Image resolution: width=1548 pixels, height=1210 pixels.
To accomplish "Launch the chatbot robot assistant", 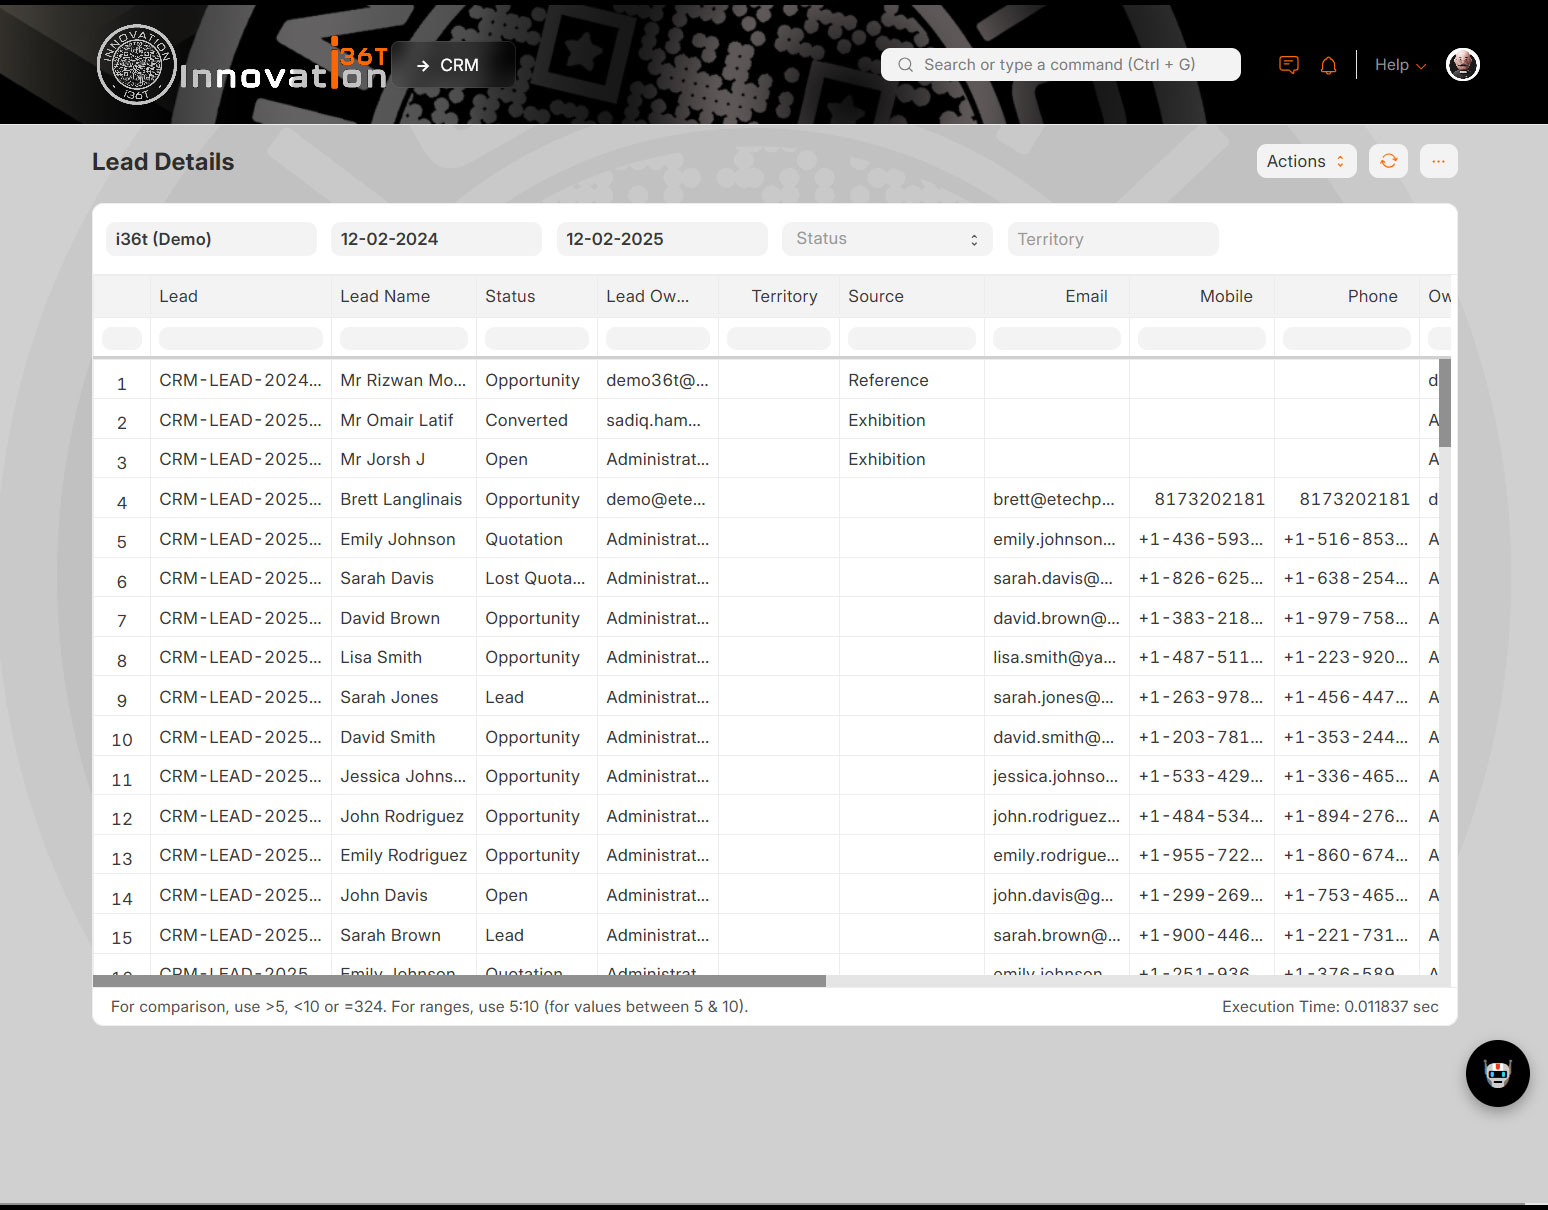I will pyautogui.click(x=1497, y=1073).
